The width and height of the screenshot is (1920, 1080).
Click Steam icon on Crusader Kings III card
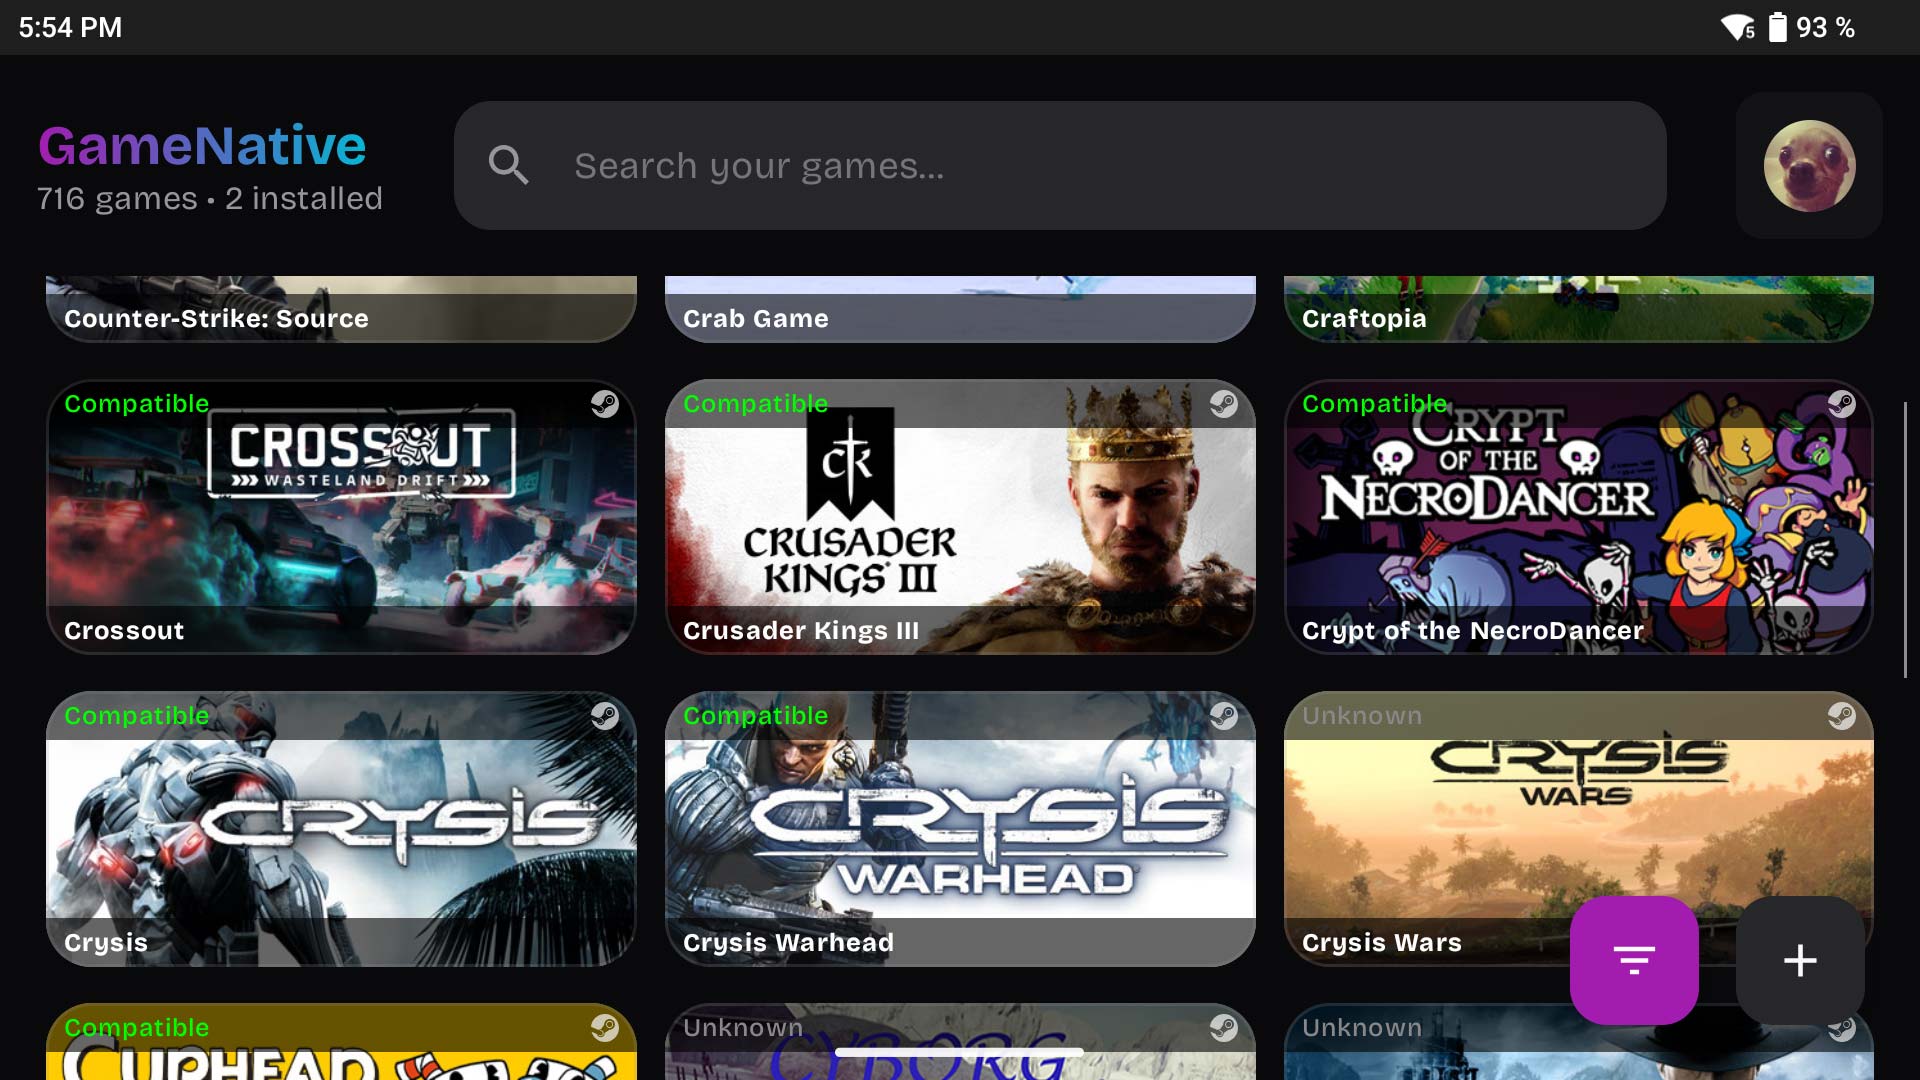[x=1223, y=404]
